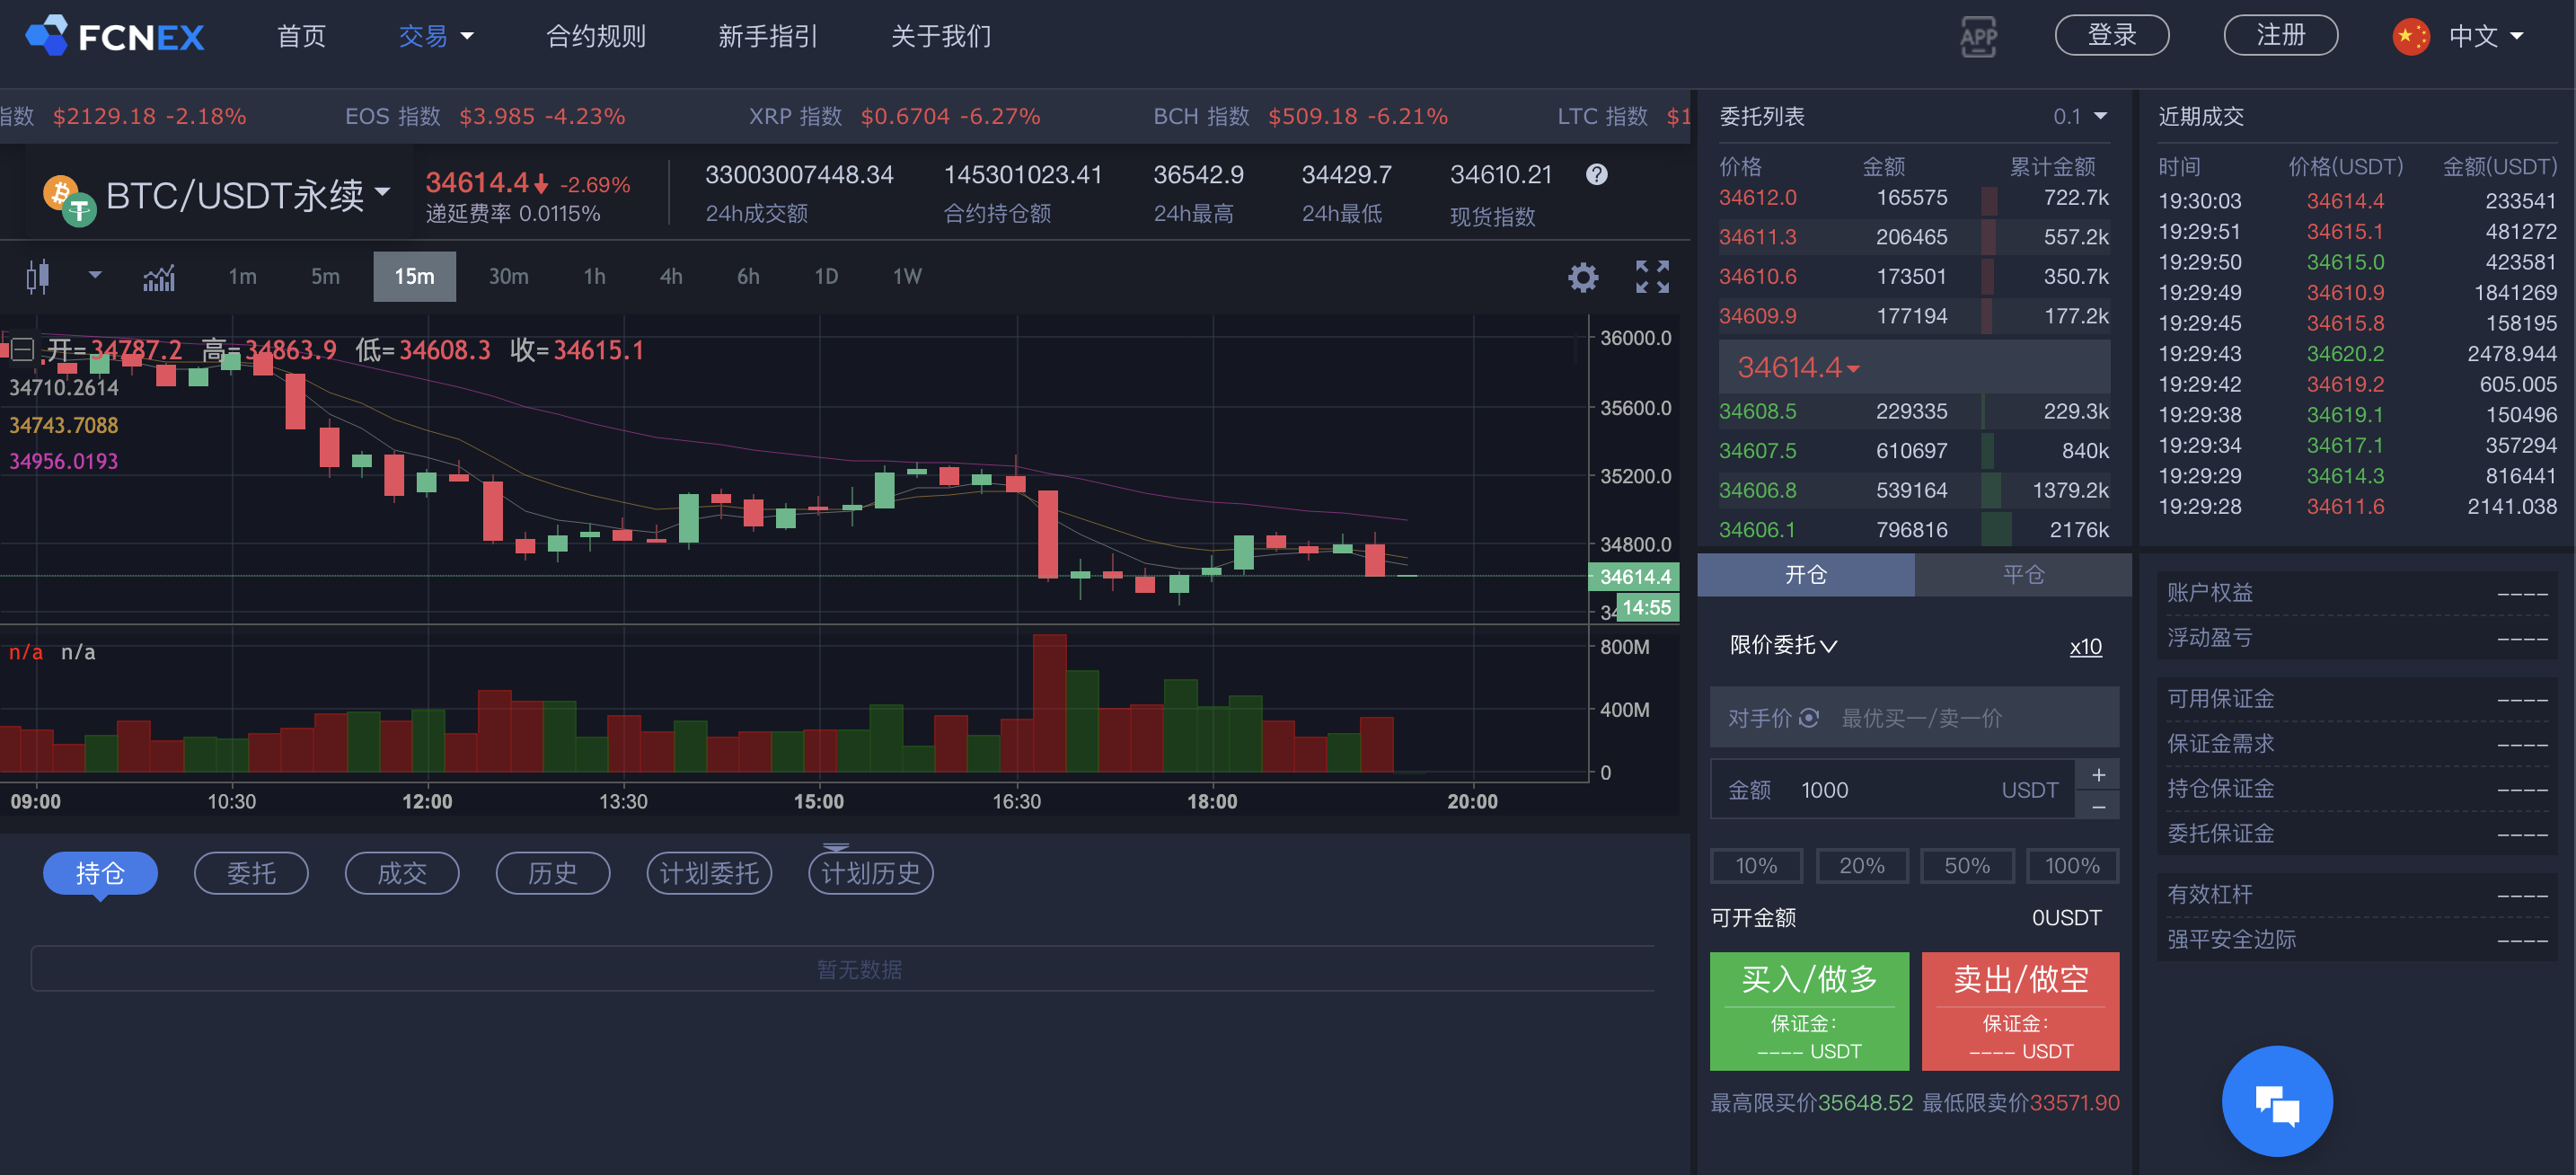Increase amount with plus stepper
The width and height of the screenshot is (2576, 1175).
(2098, 774)
